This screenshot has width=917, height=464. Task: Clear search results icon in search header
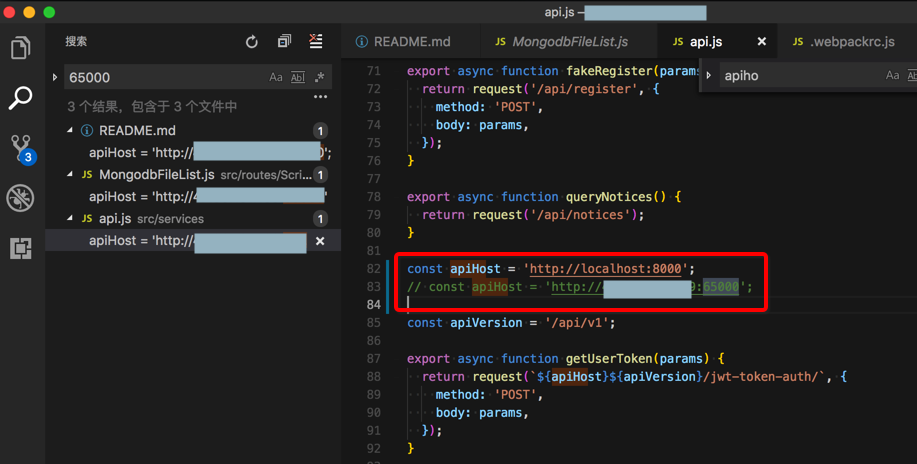pos(316,42)
